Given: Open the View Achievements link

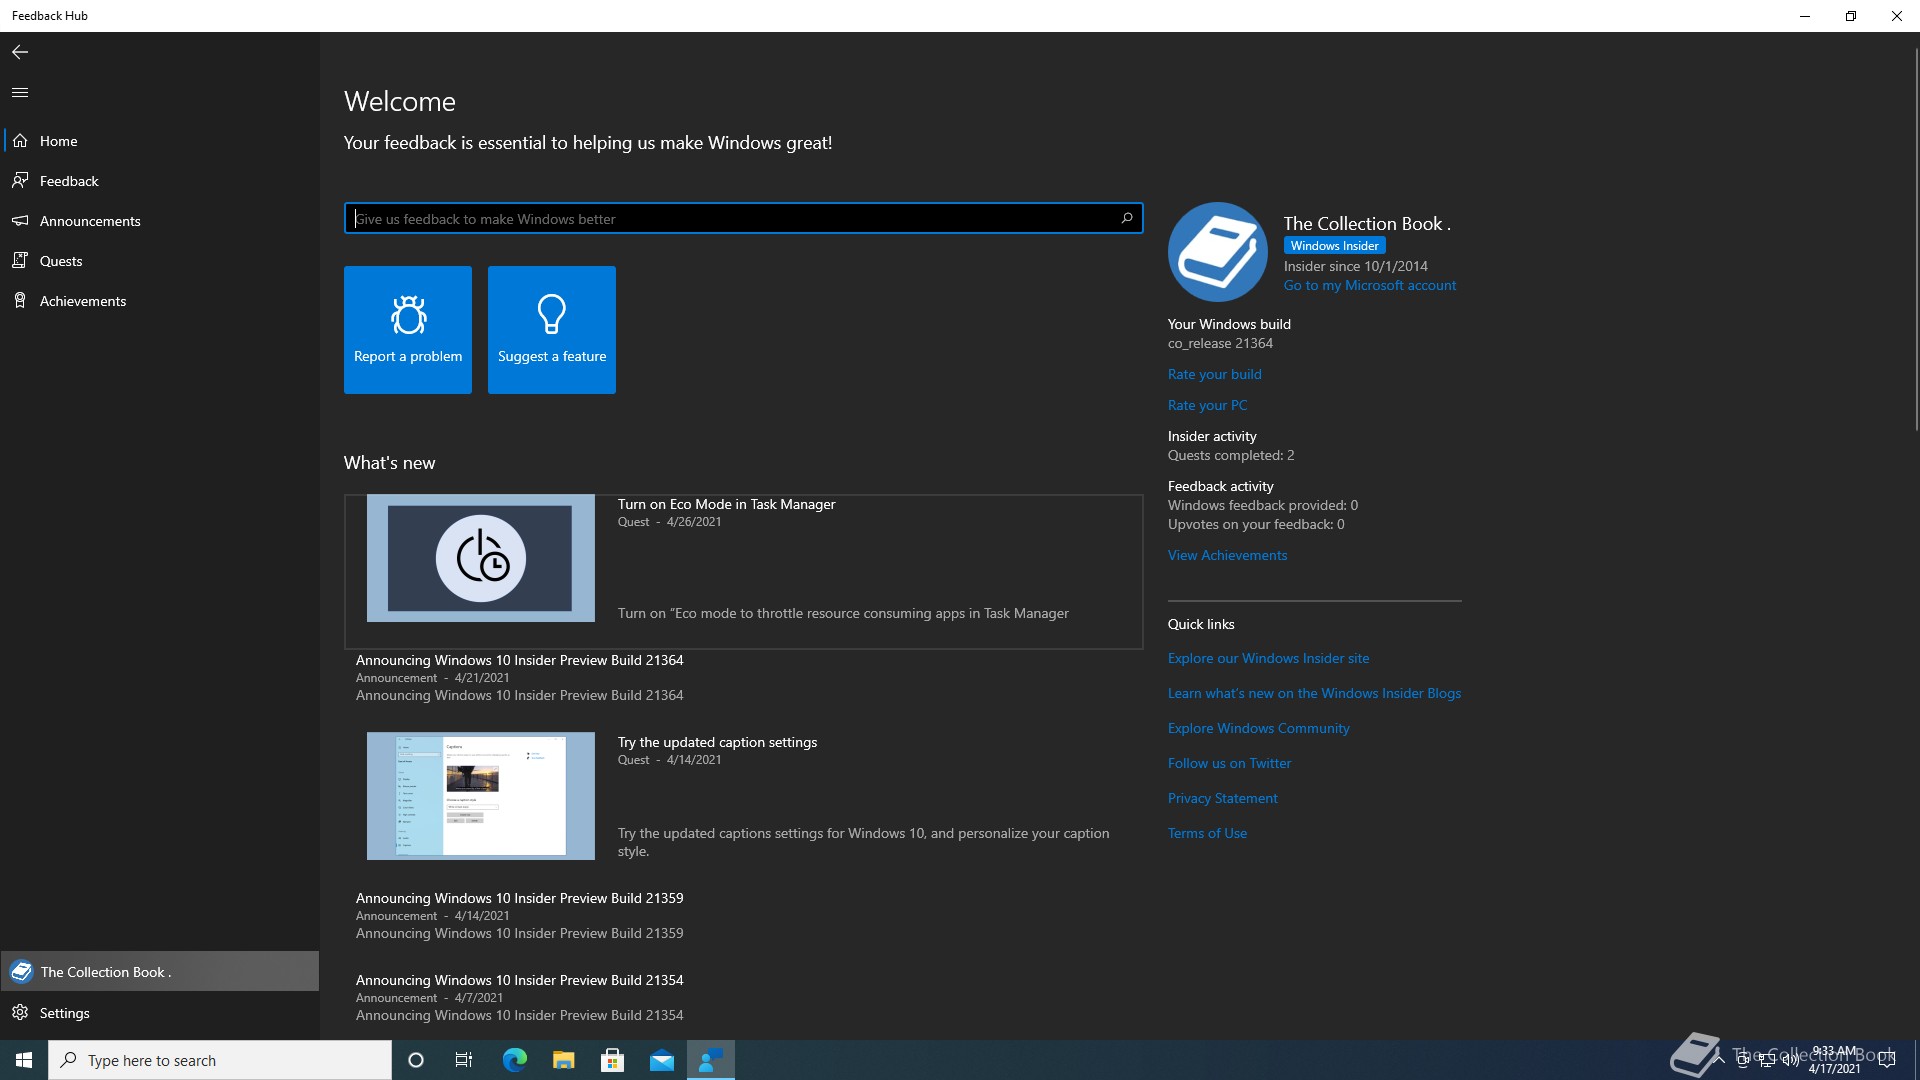Looking at the screenshot, I should point(1227,555).
